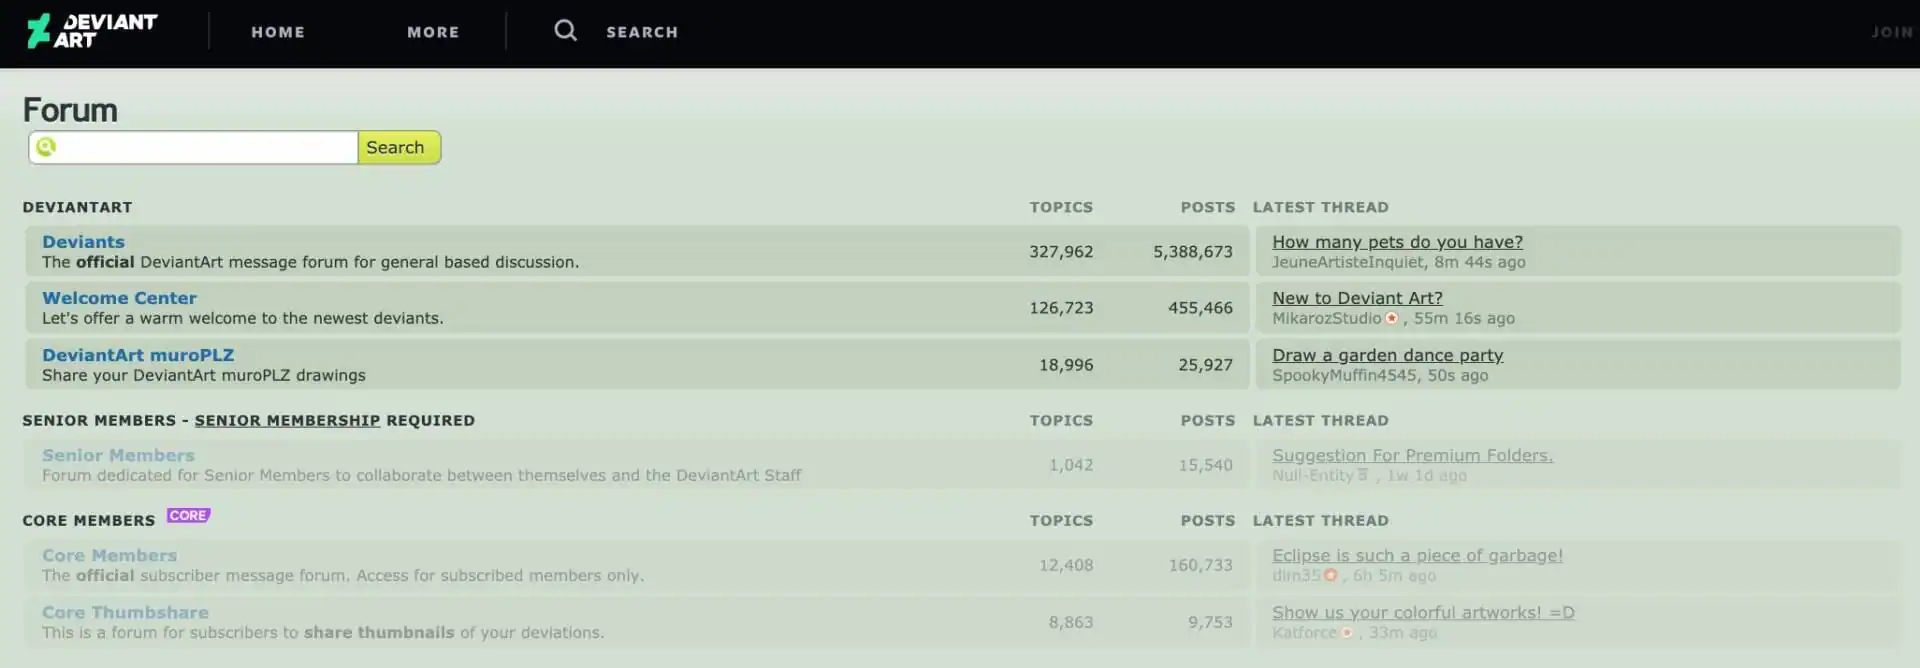
Task: Follow the Senior Membership link
Action: 287,420
